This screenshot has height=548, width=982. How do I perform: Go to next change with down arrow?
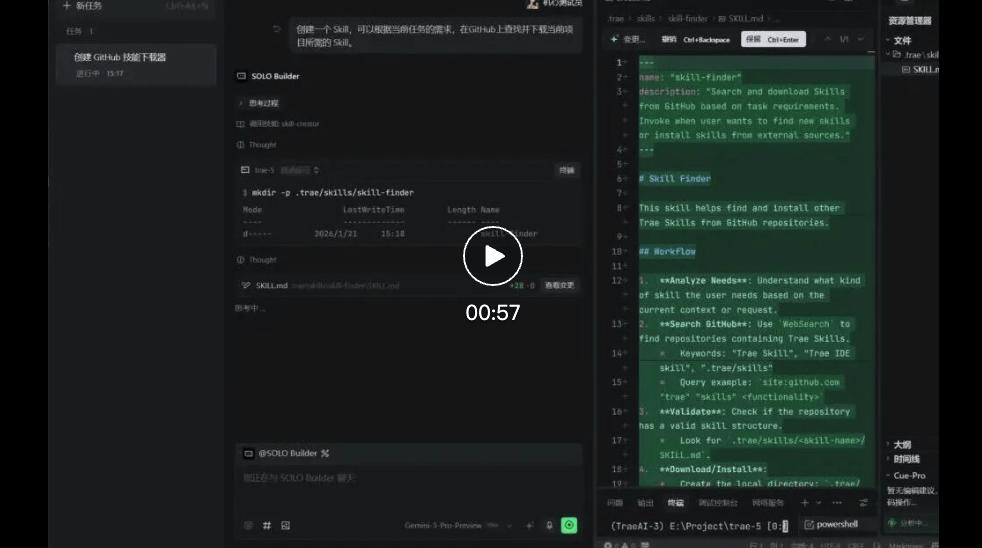click(861, 39)
